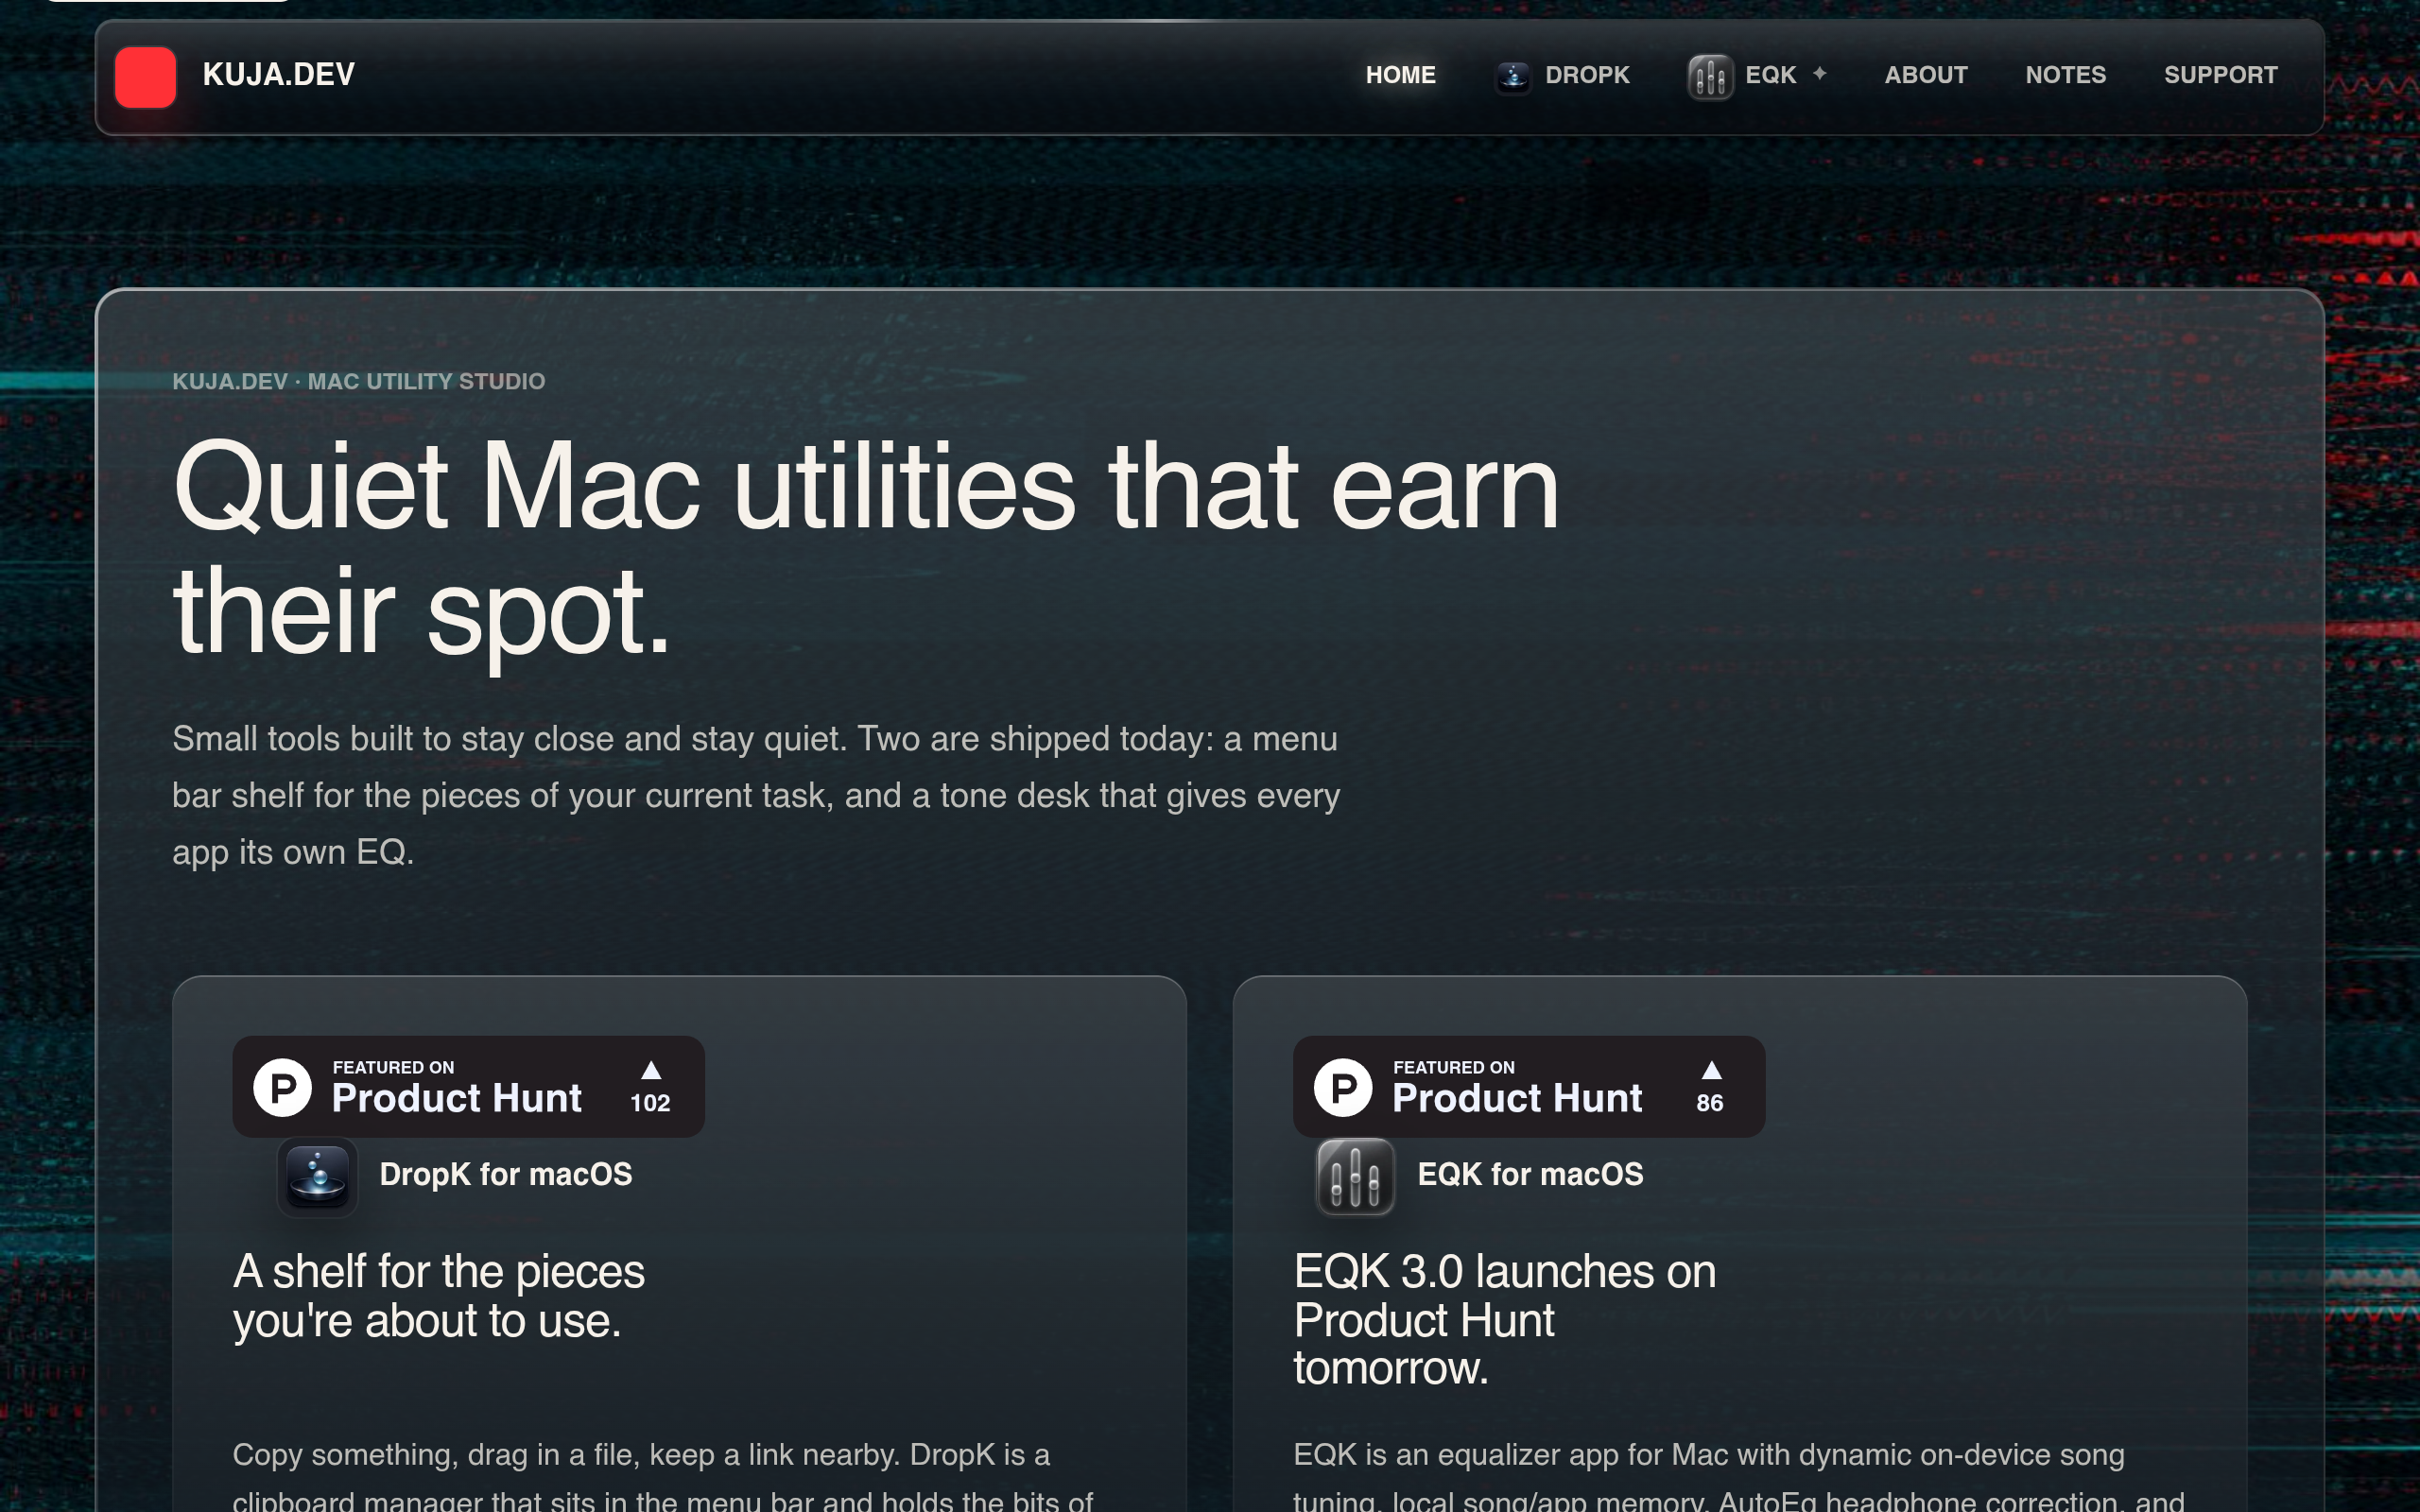Click the Product Hunt P logo on EQK badge
Image resolution: width=2420 pixels, height=1512 pixels.
(x=1343, y=1087)
